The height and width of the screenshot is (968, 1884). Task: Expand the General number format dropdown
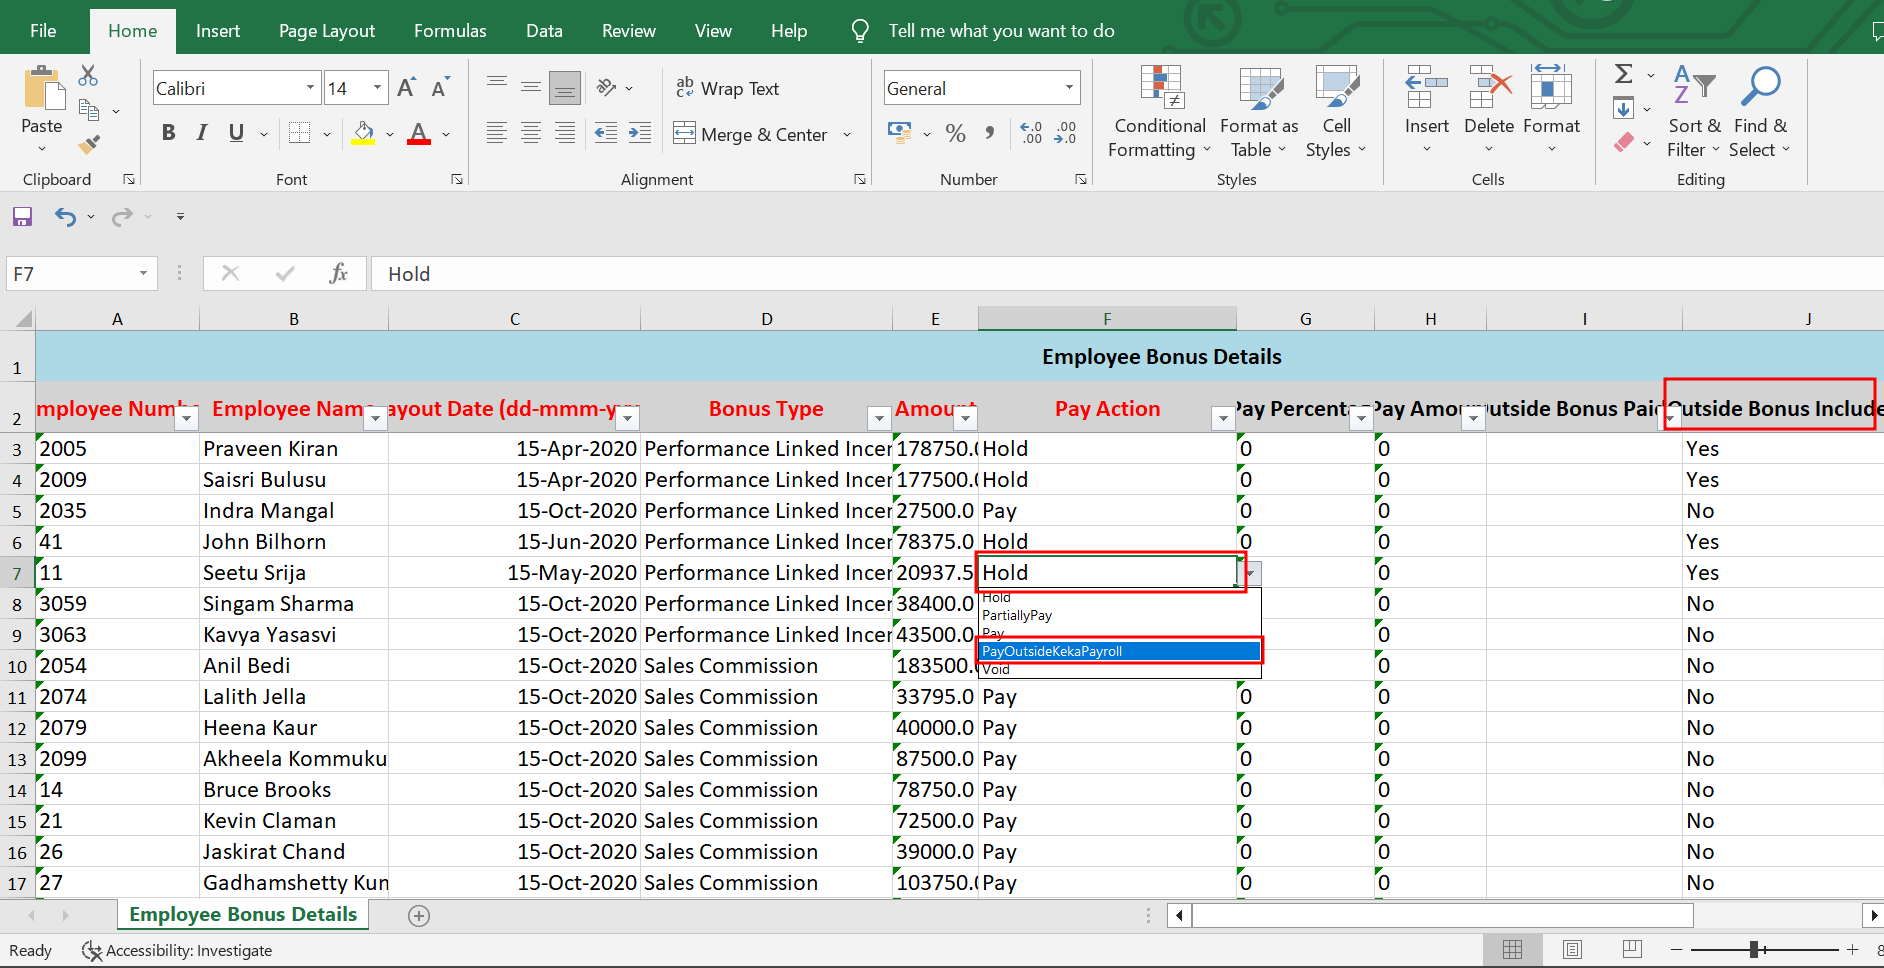tap(1069, 88)
